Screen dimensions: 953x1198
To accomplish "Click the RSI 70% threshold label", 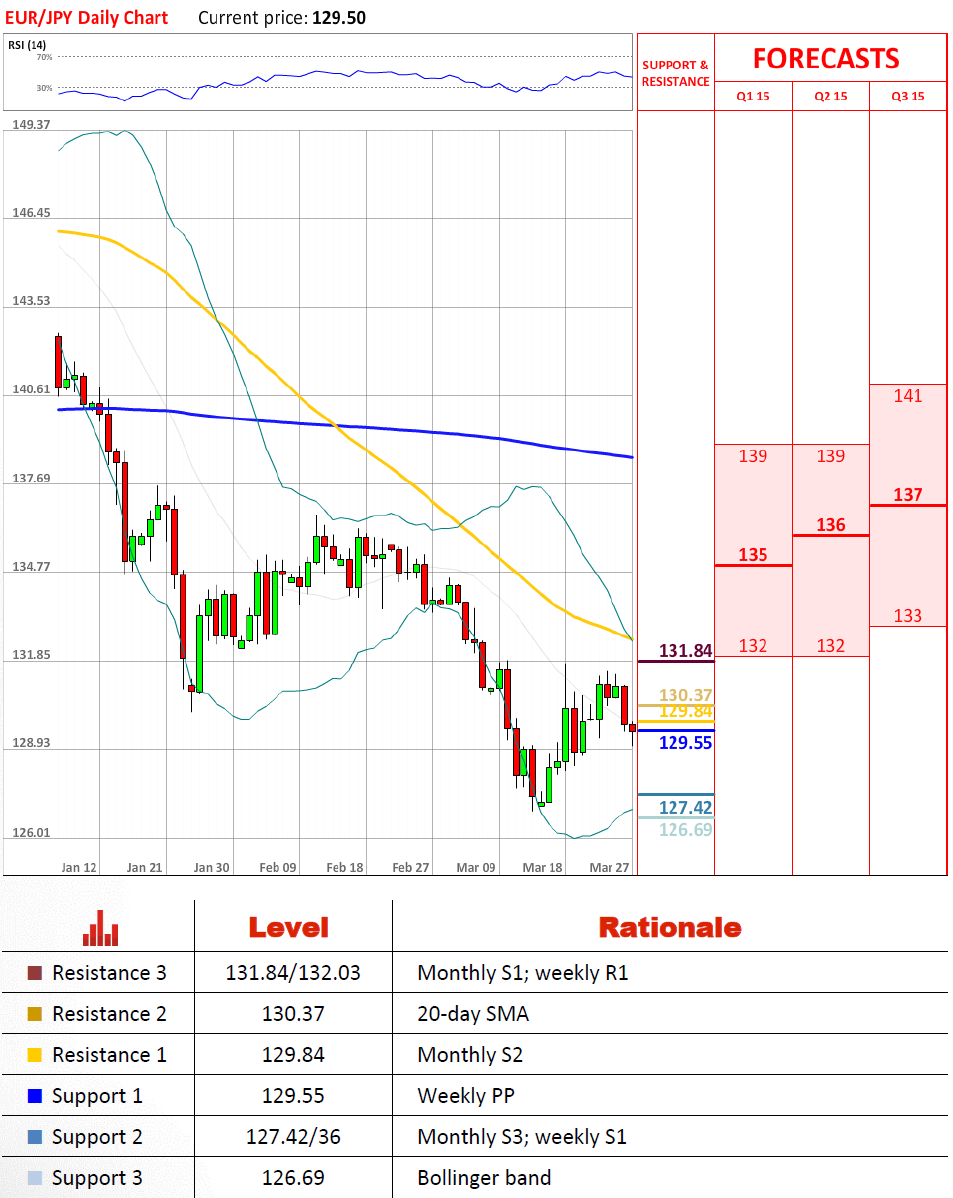I will tap(44, 57).
